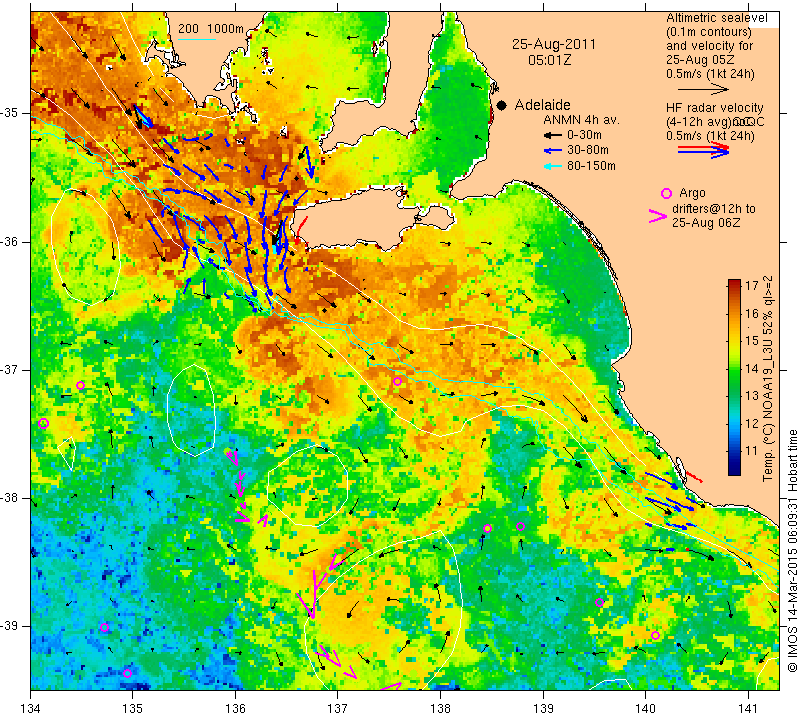Click the '13' color bar tick label
The width and height of the screenshot is (800, 720).
click(752, 396)
